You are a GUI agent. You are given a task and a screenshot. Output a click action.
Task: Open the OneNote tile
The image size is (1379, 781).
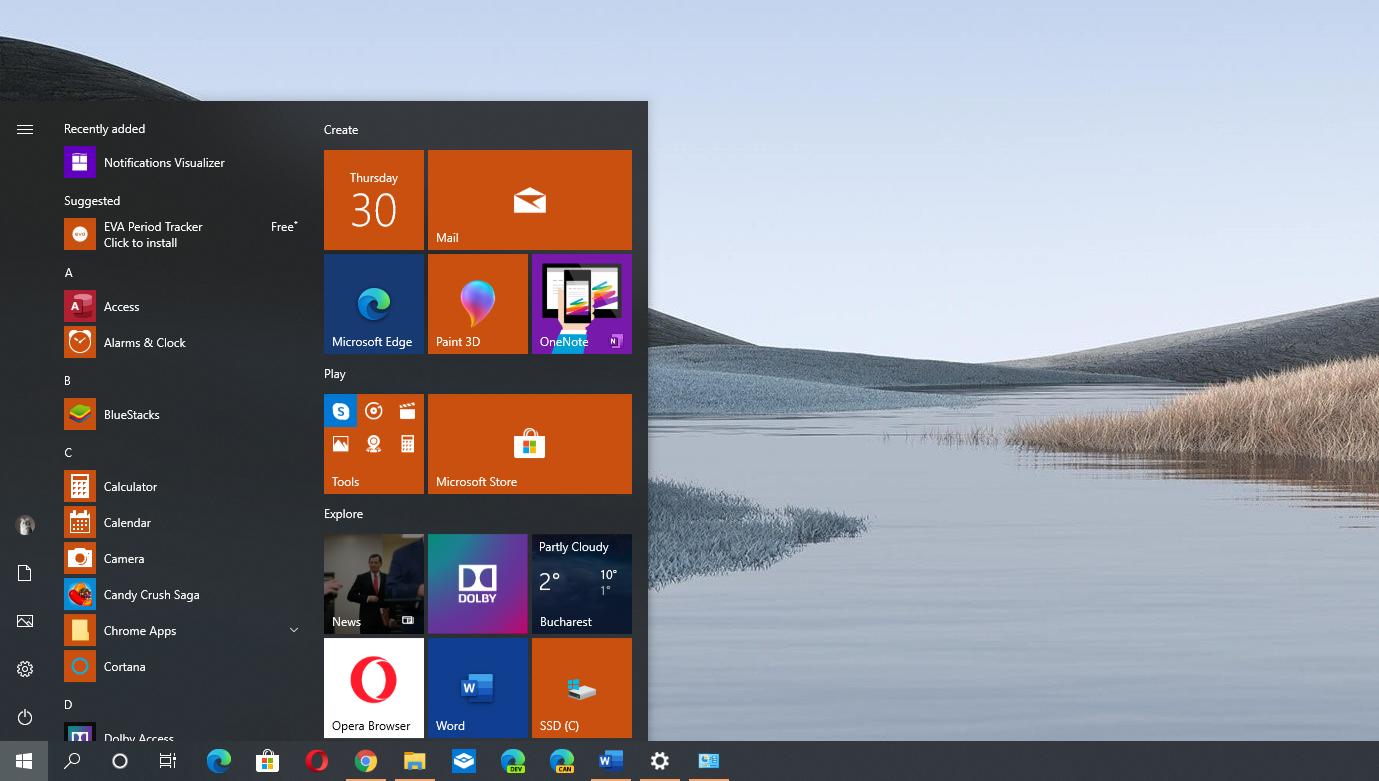point(582,304)
